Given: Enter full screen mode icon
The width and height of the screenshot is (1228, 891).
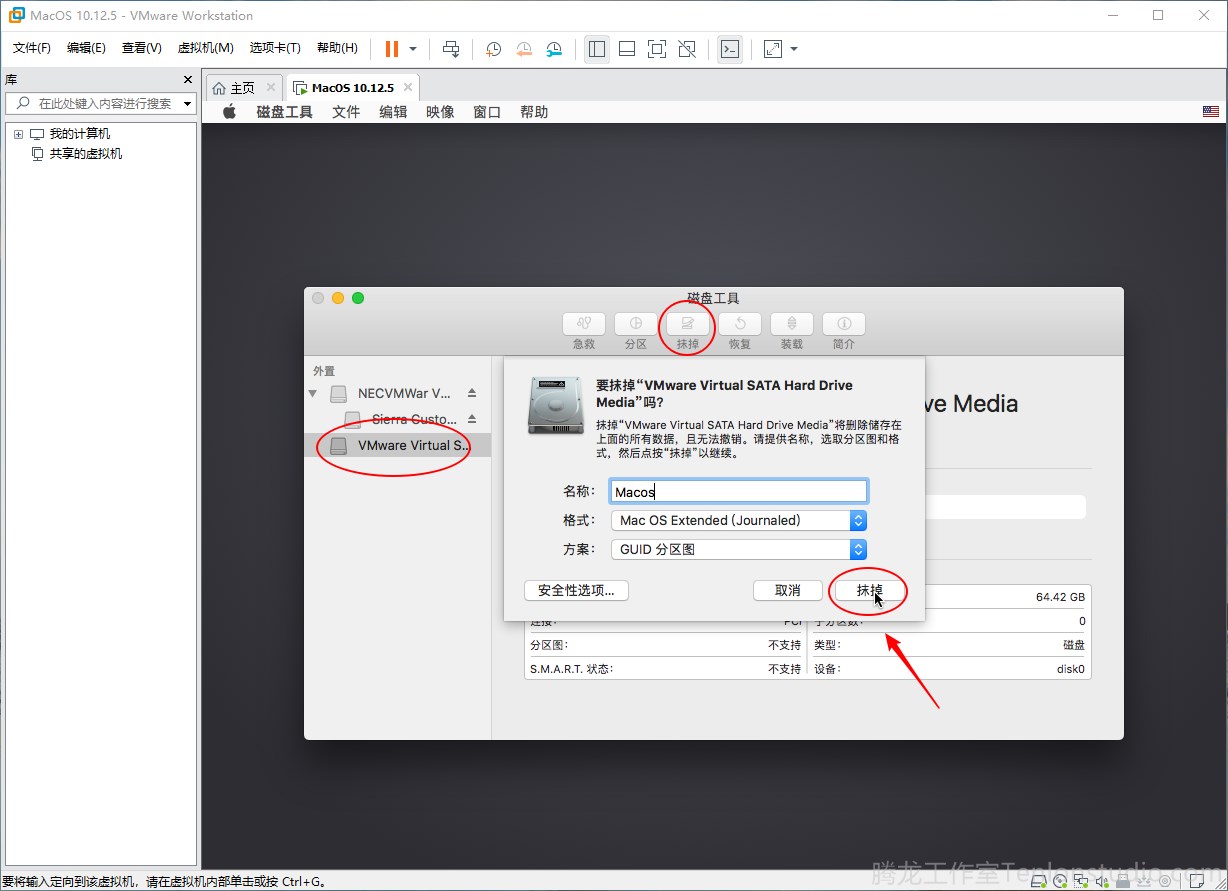Looking at the screenshot, I should pyautogui.click(x=657, y=49).
